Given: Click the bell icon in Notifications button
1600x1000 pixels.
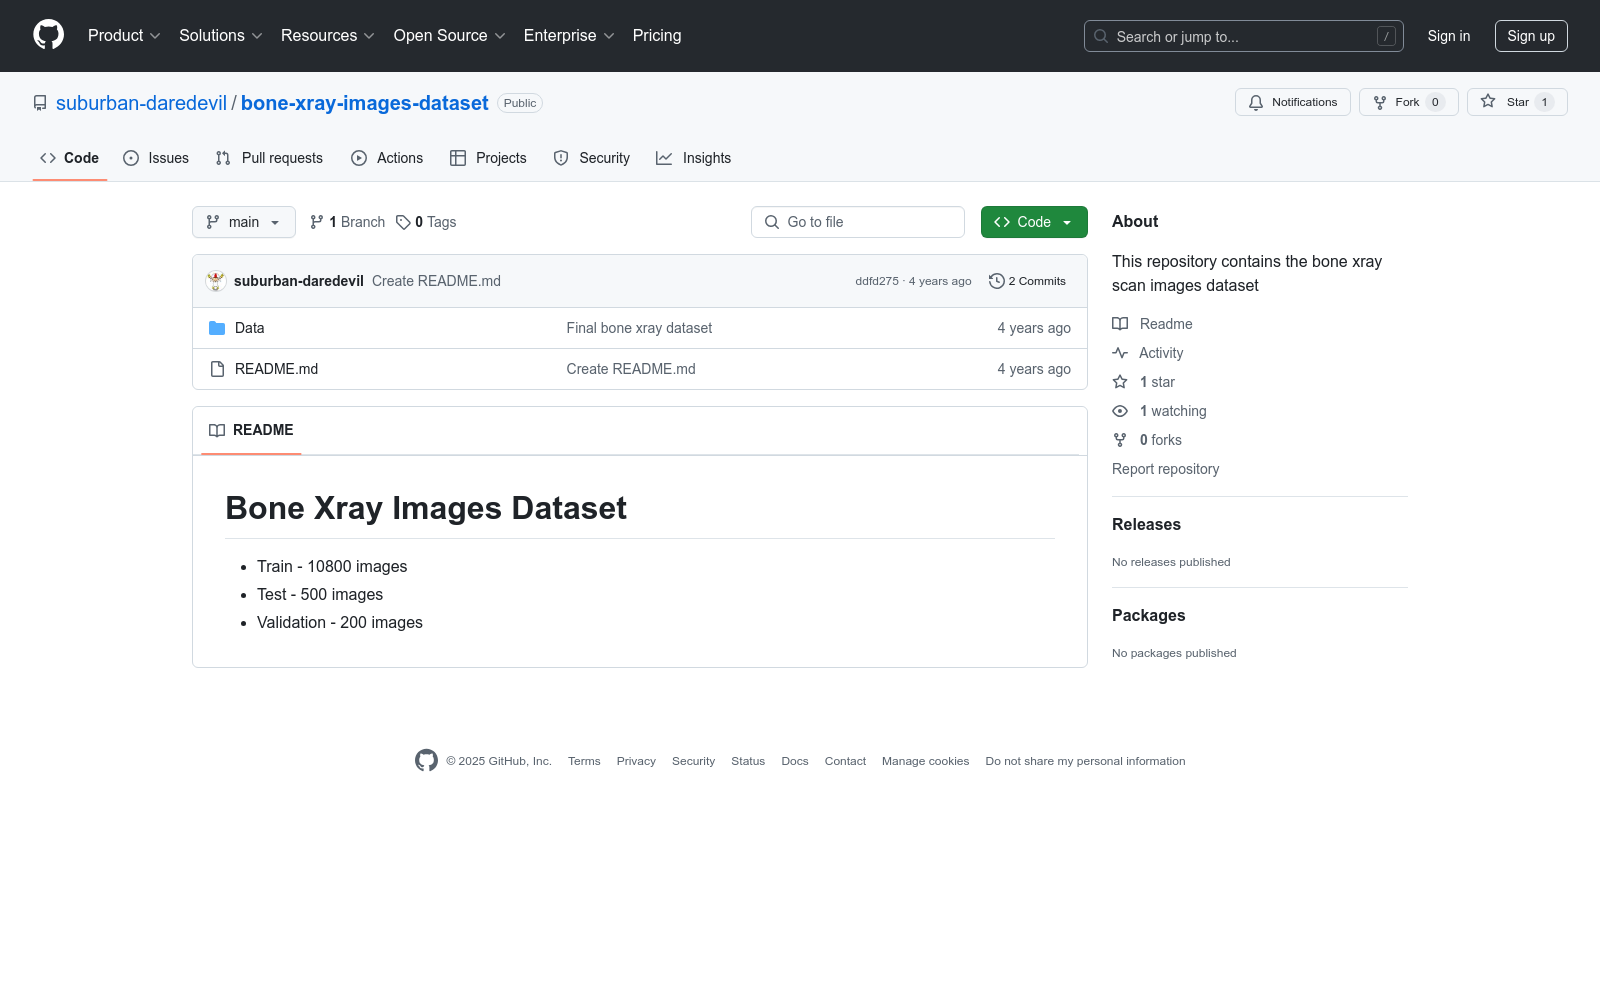Looking at the screenshot, I should click(1256, 102).
